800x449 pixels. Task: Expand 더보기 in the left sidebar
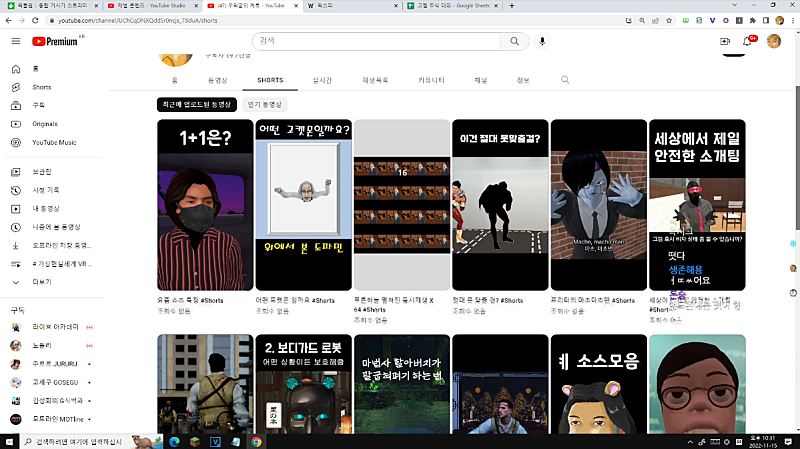(41, 281)
